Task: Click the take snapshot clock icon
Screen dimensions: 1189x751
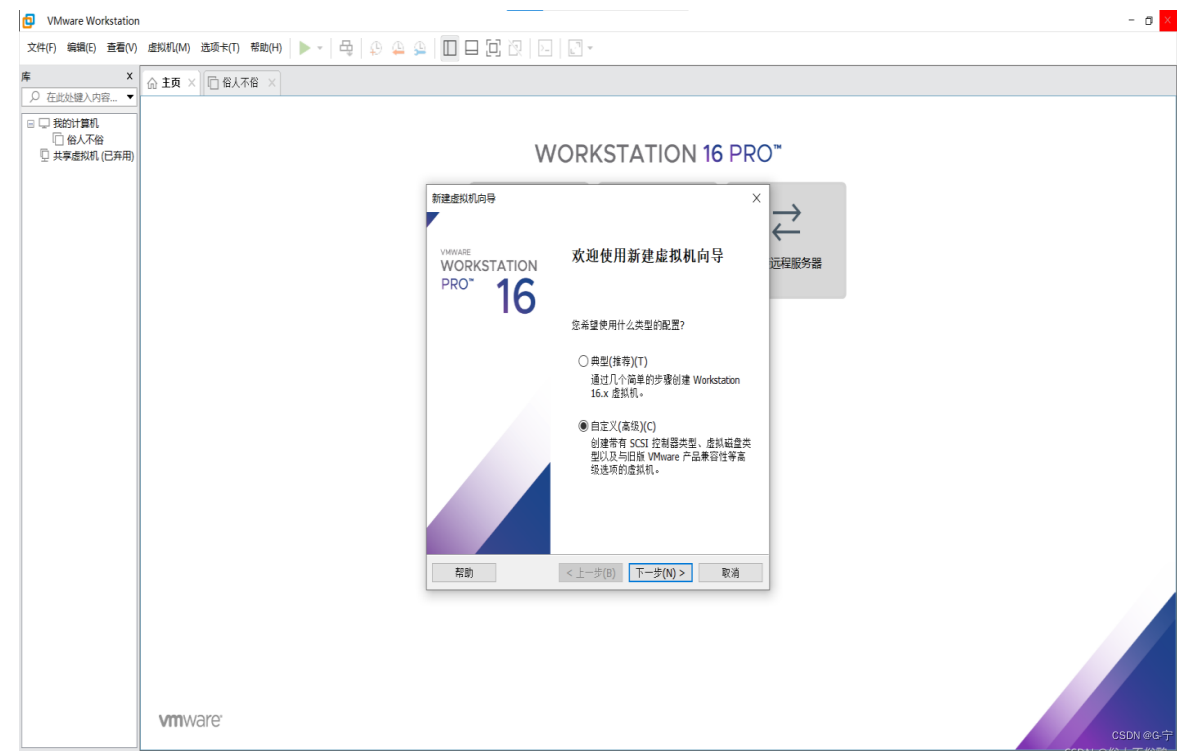Action: (375, 49)
